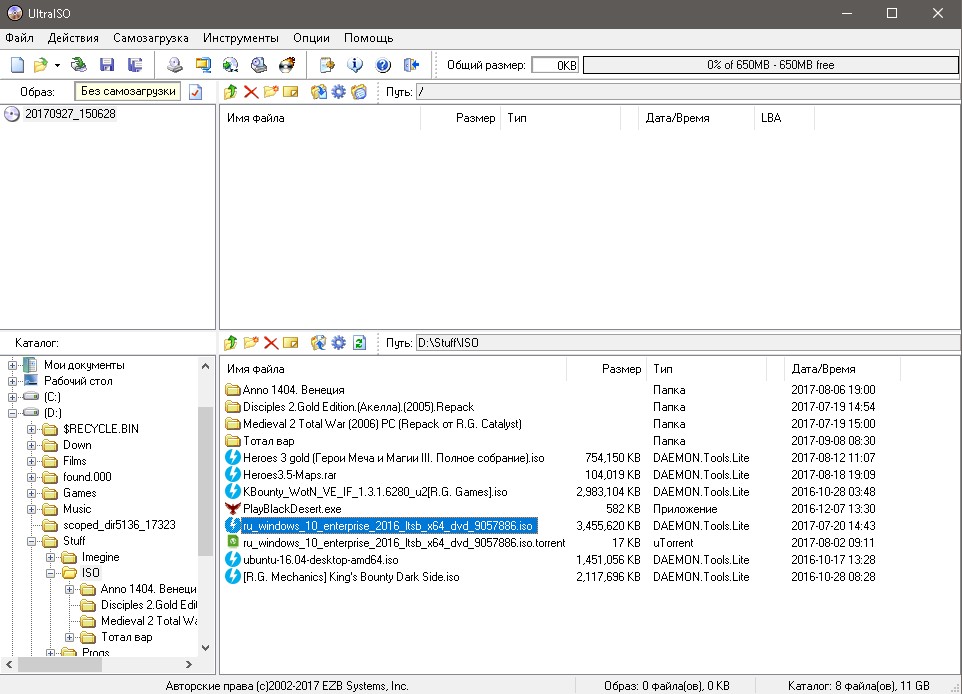Select the Music folder in catalog tree

pos(77,509)
